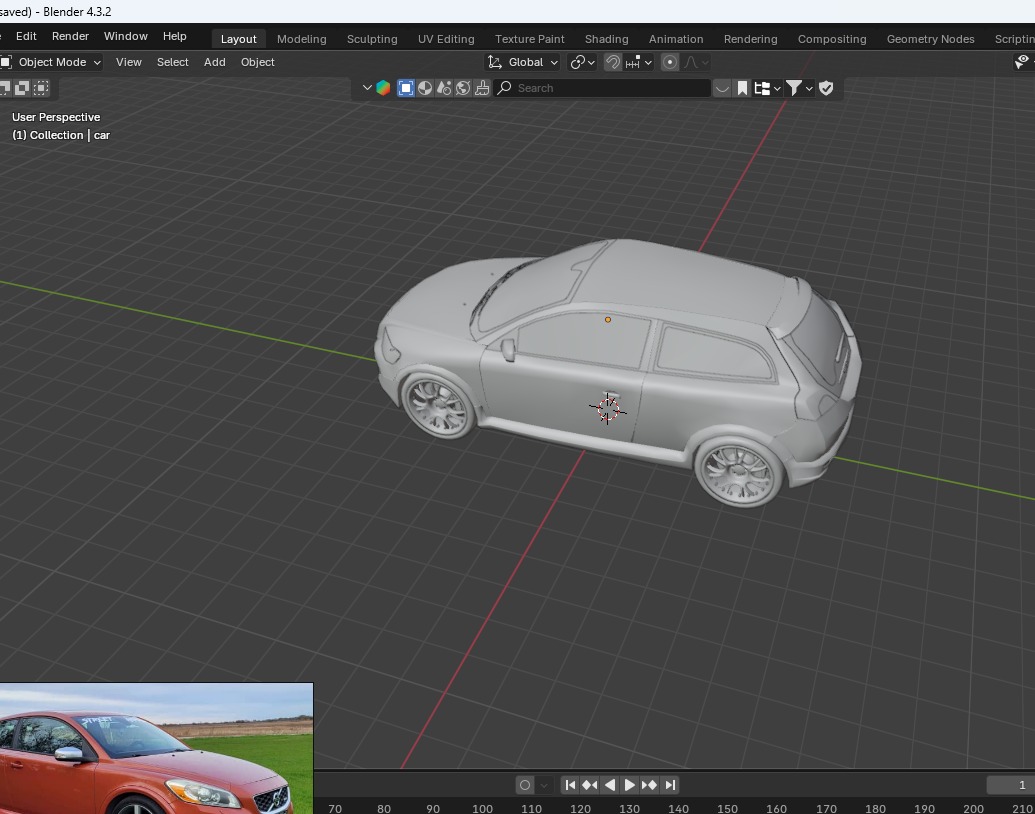Open the Help menu

pos(175,36)
